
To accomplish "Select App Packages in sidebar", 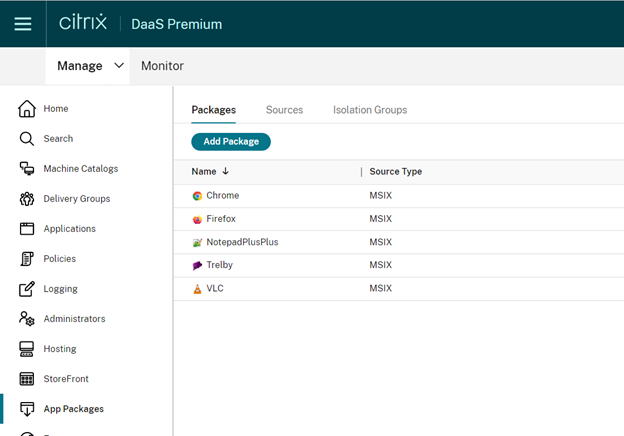I will point(74,409).
